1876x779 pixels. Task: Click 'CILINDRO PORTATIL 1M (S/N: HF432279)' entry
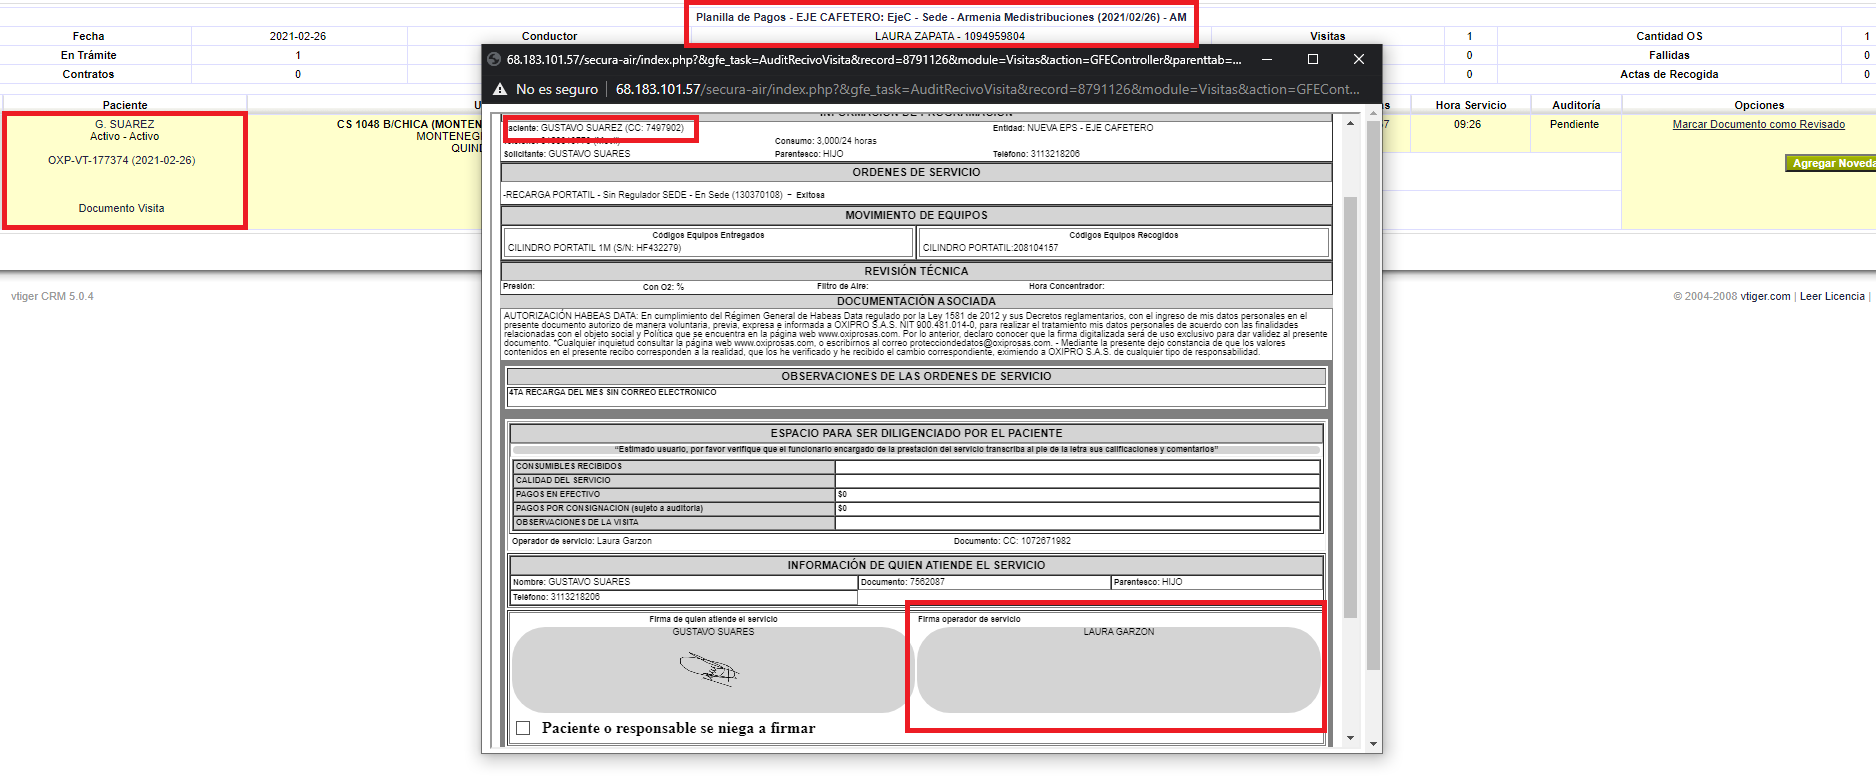(594, 248)
